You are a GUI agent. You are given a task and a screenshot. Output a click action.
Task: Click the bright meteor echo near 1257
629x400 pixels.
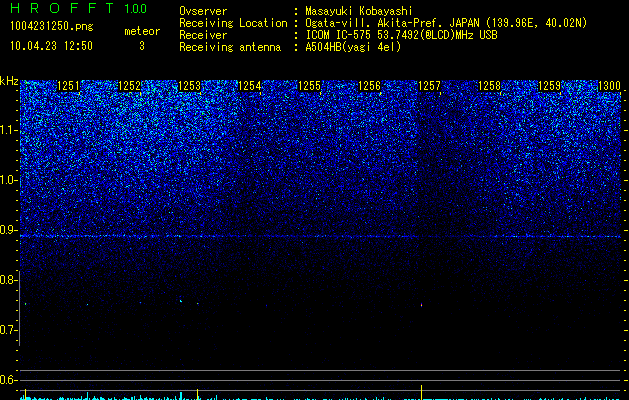point(422,305)
